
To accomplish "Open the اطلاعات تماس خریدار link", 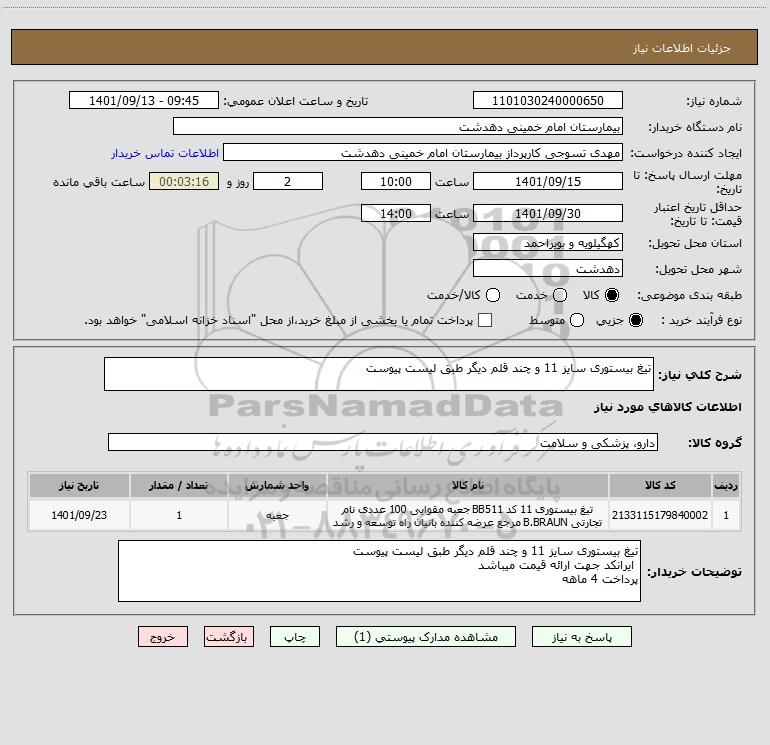I will click(x=165, y=153).
